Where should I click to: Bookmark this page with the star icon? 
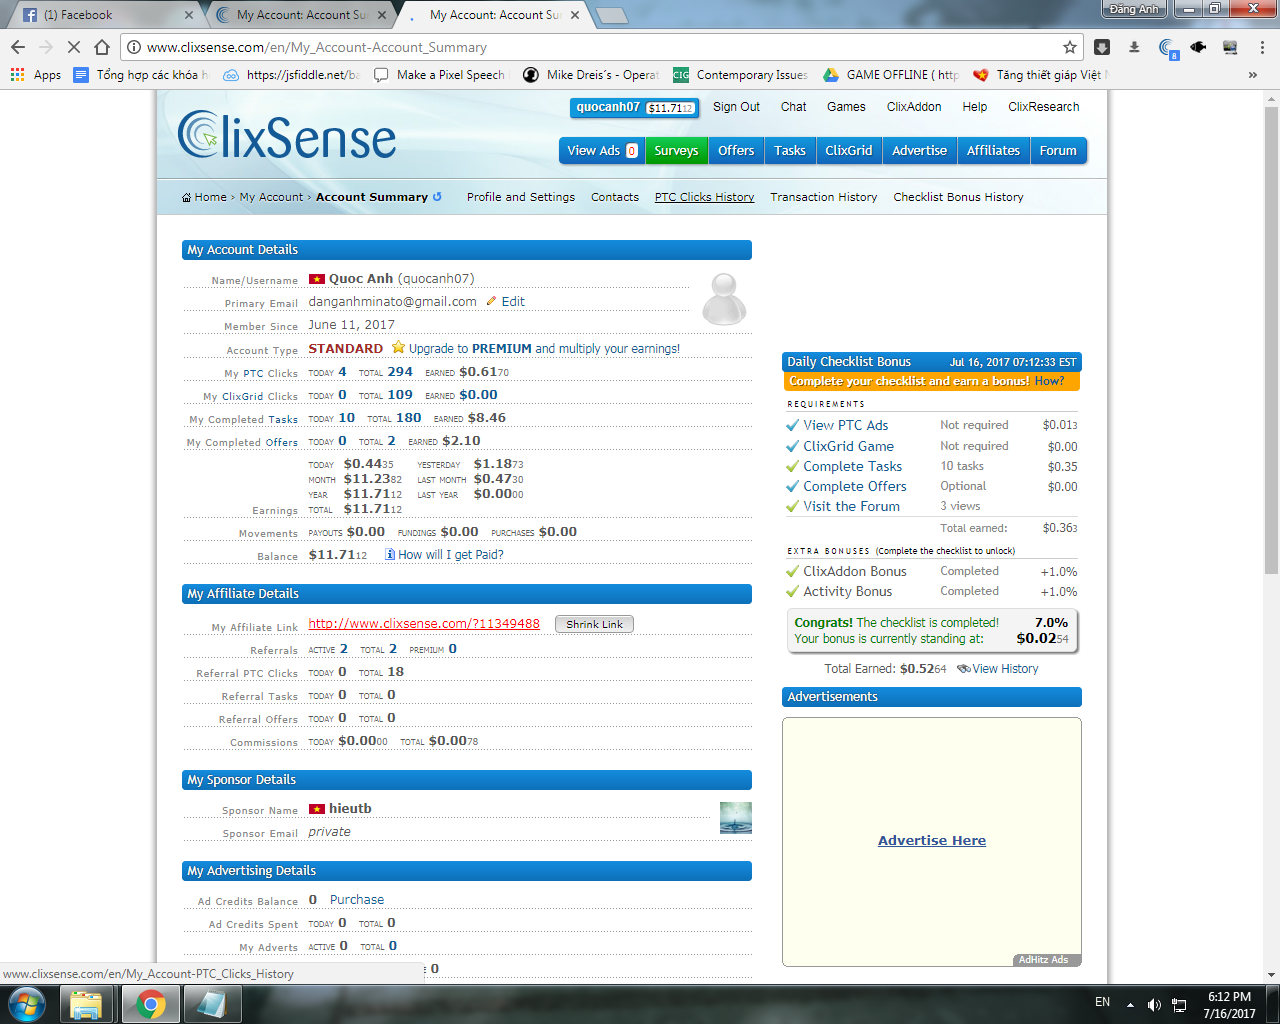tap(1070, 47)
